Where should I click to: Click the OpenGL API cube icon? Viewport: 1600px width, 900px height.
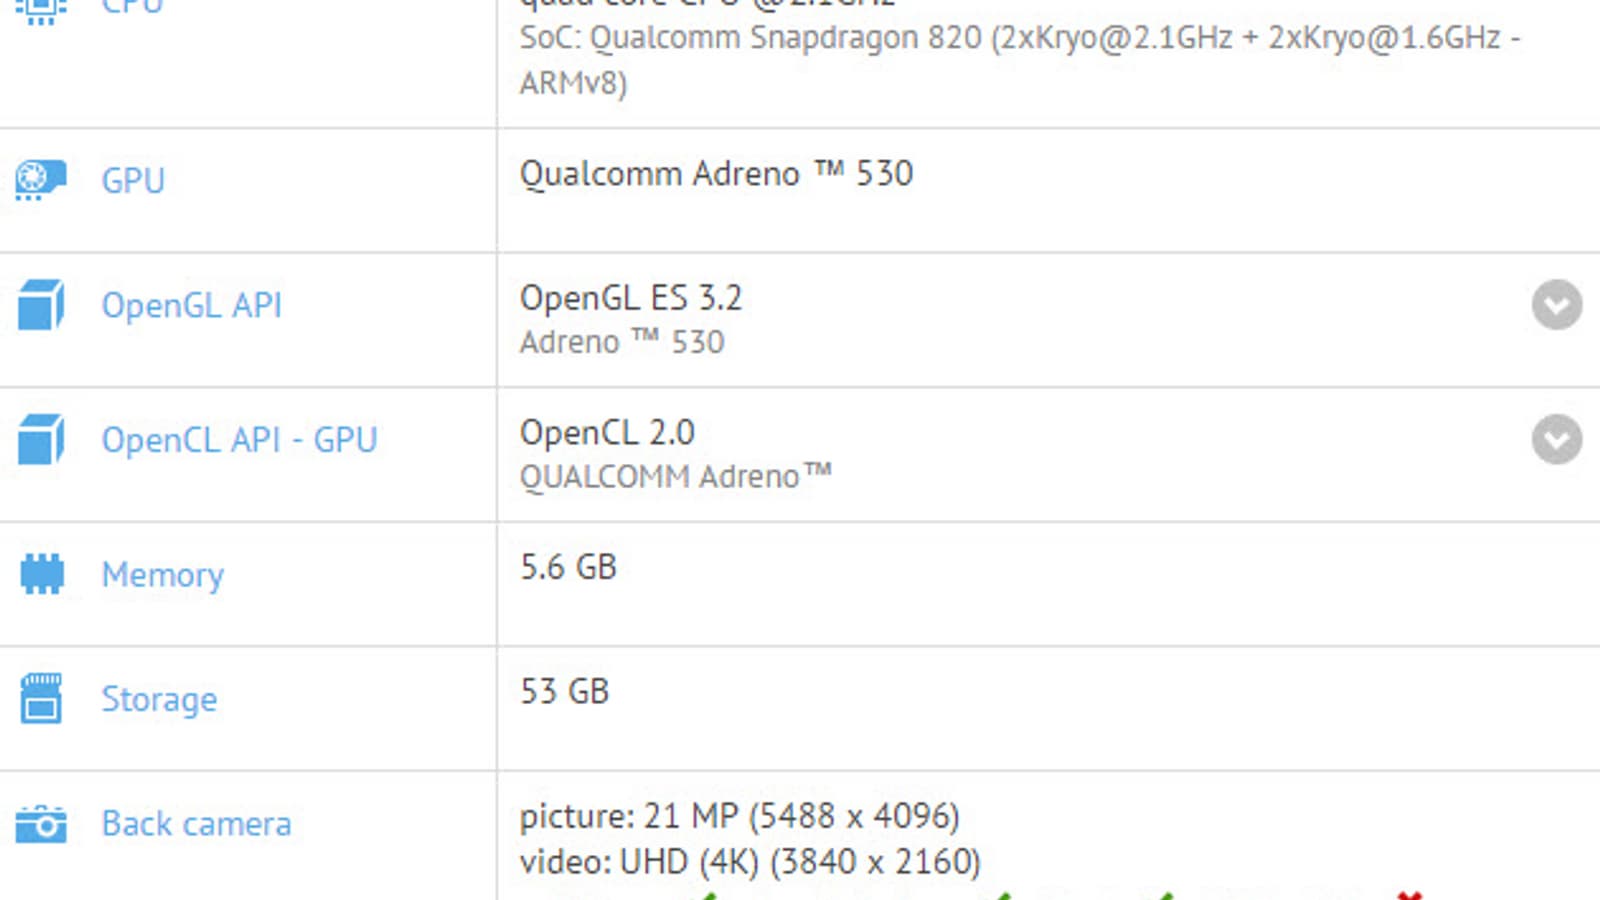[40, 305]
